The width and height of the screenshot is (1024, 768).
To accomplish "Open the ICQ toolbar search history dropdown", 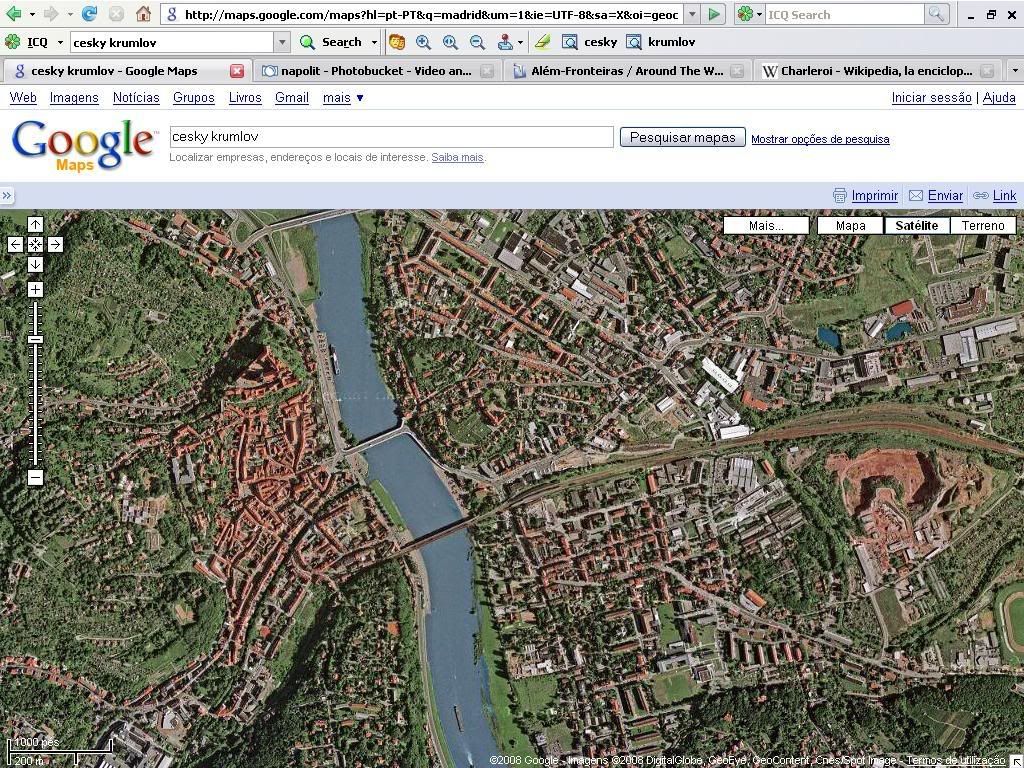I will [x=282, y=42].
